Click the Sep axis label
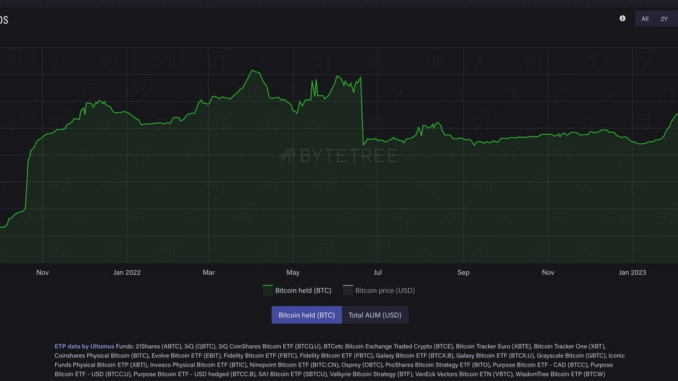 pos(463,272)
